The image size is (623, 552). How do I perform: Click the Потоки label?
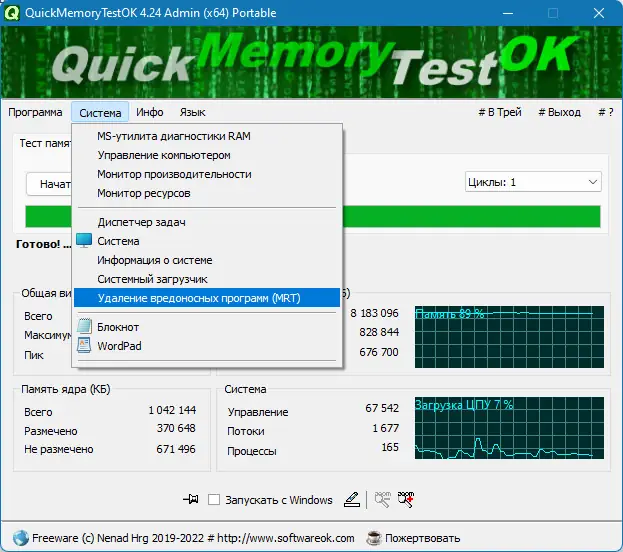pyautogui.click(x=246, y=431)
